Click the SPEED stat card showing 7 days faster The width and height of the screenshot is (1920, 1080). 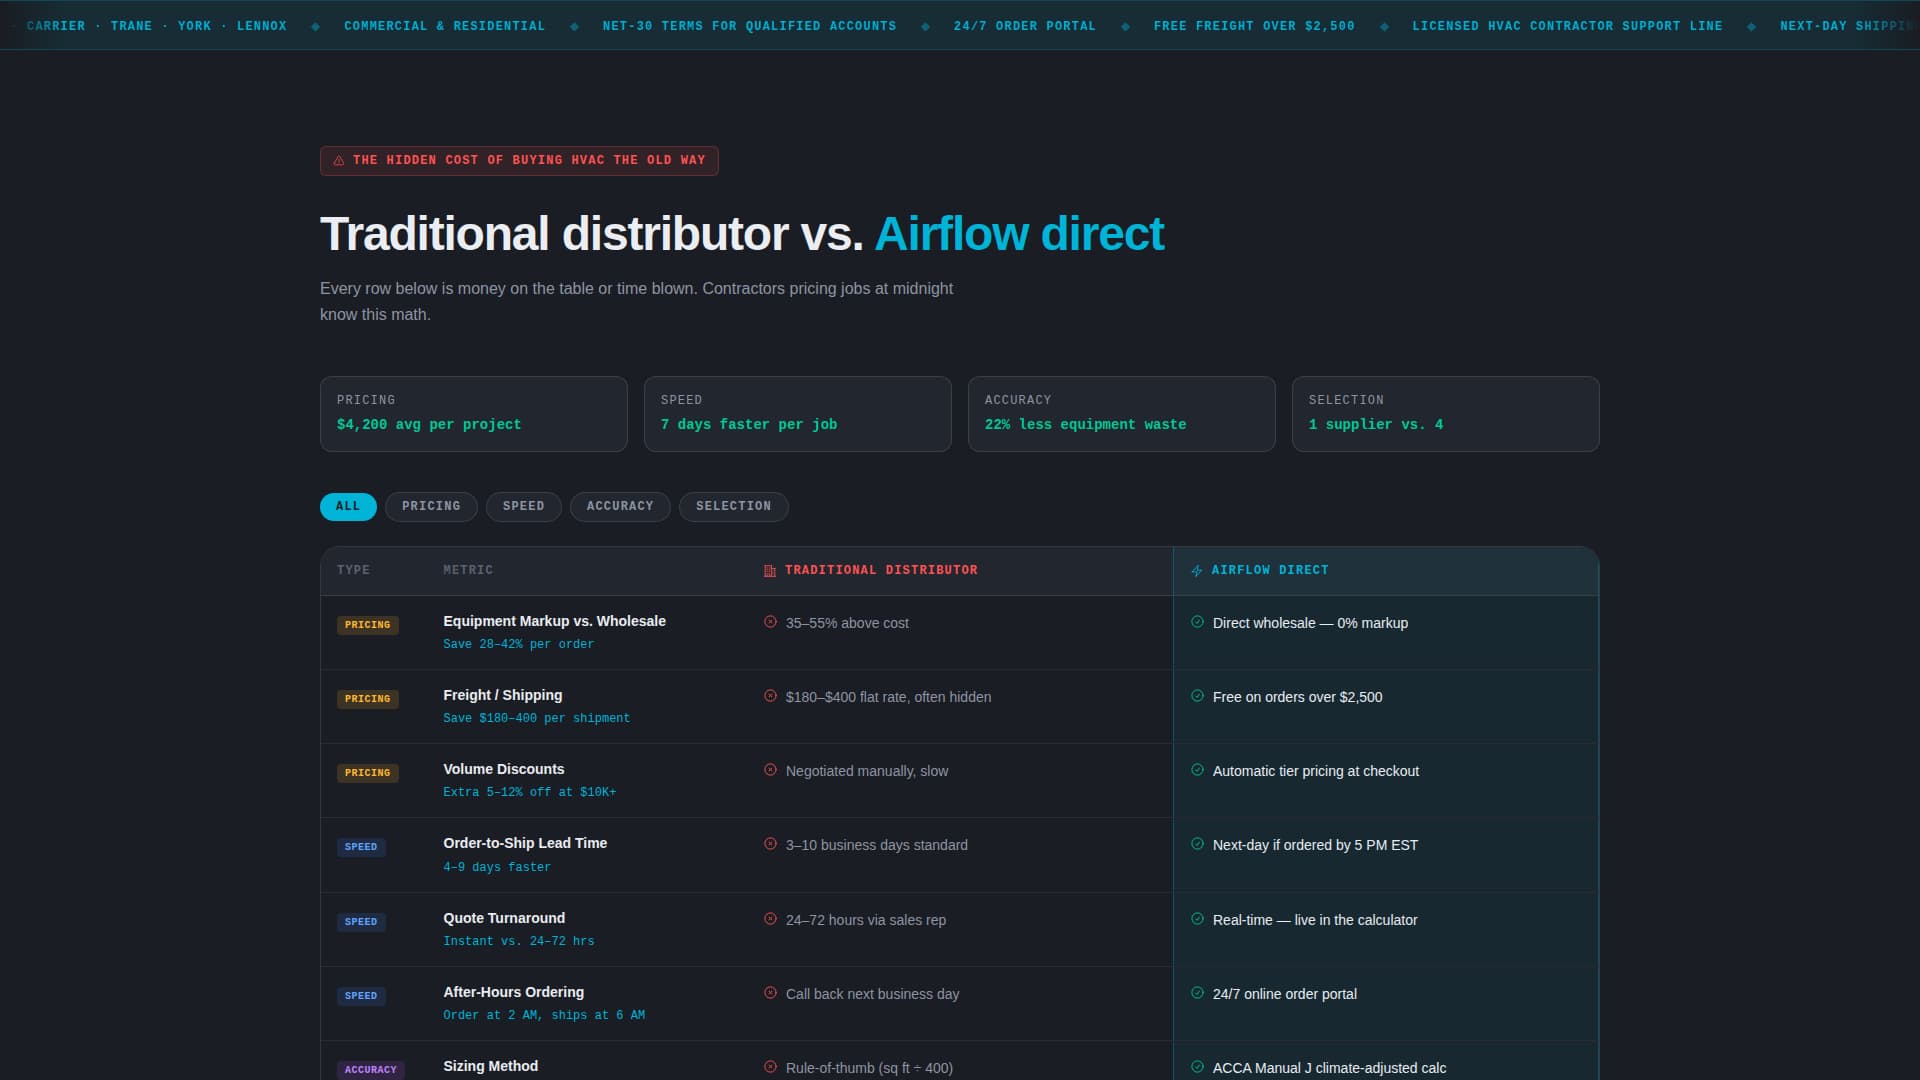797,413
